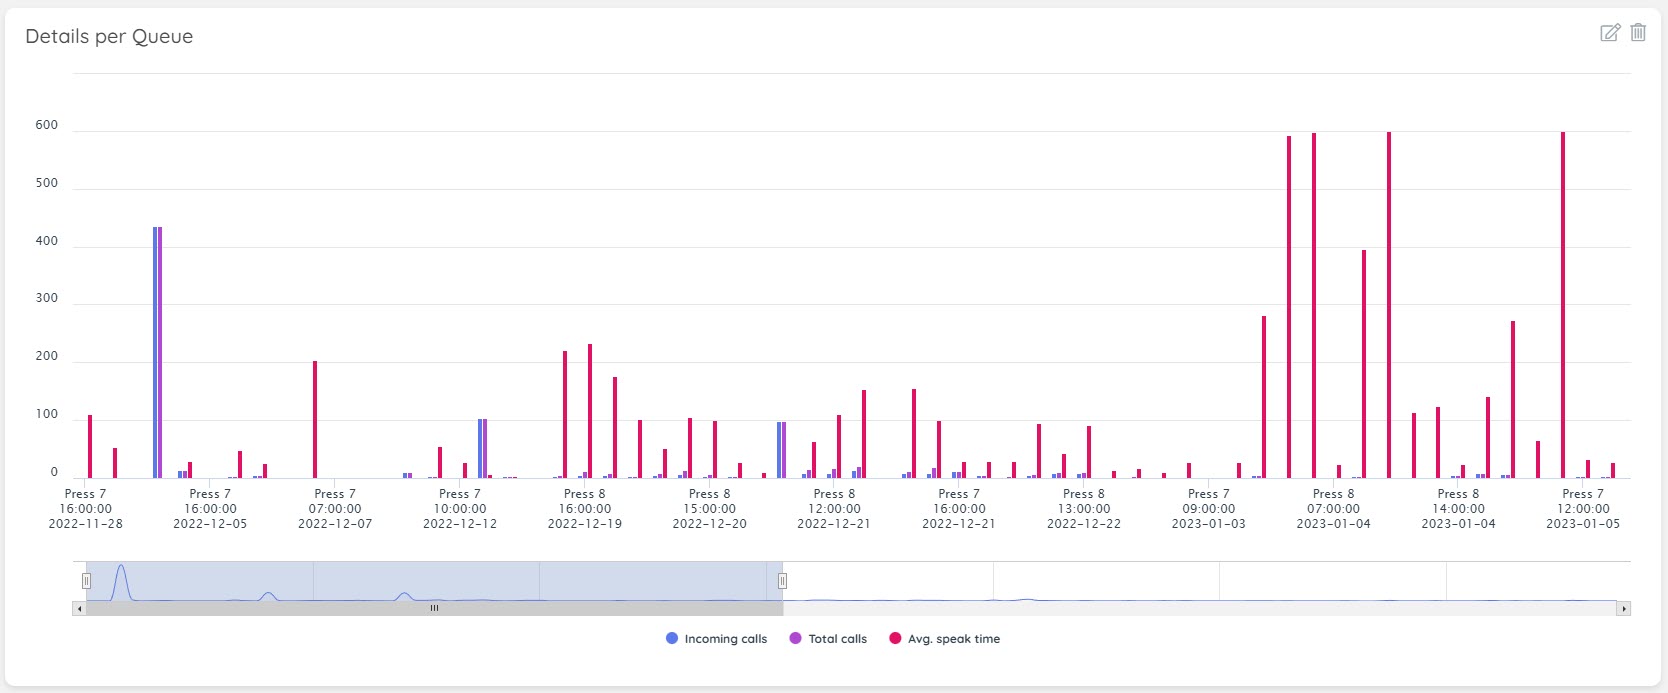Hide the Total calls legend series
This screenshot has width=1668, height=693.
coord(828,639)
